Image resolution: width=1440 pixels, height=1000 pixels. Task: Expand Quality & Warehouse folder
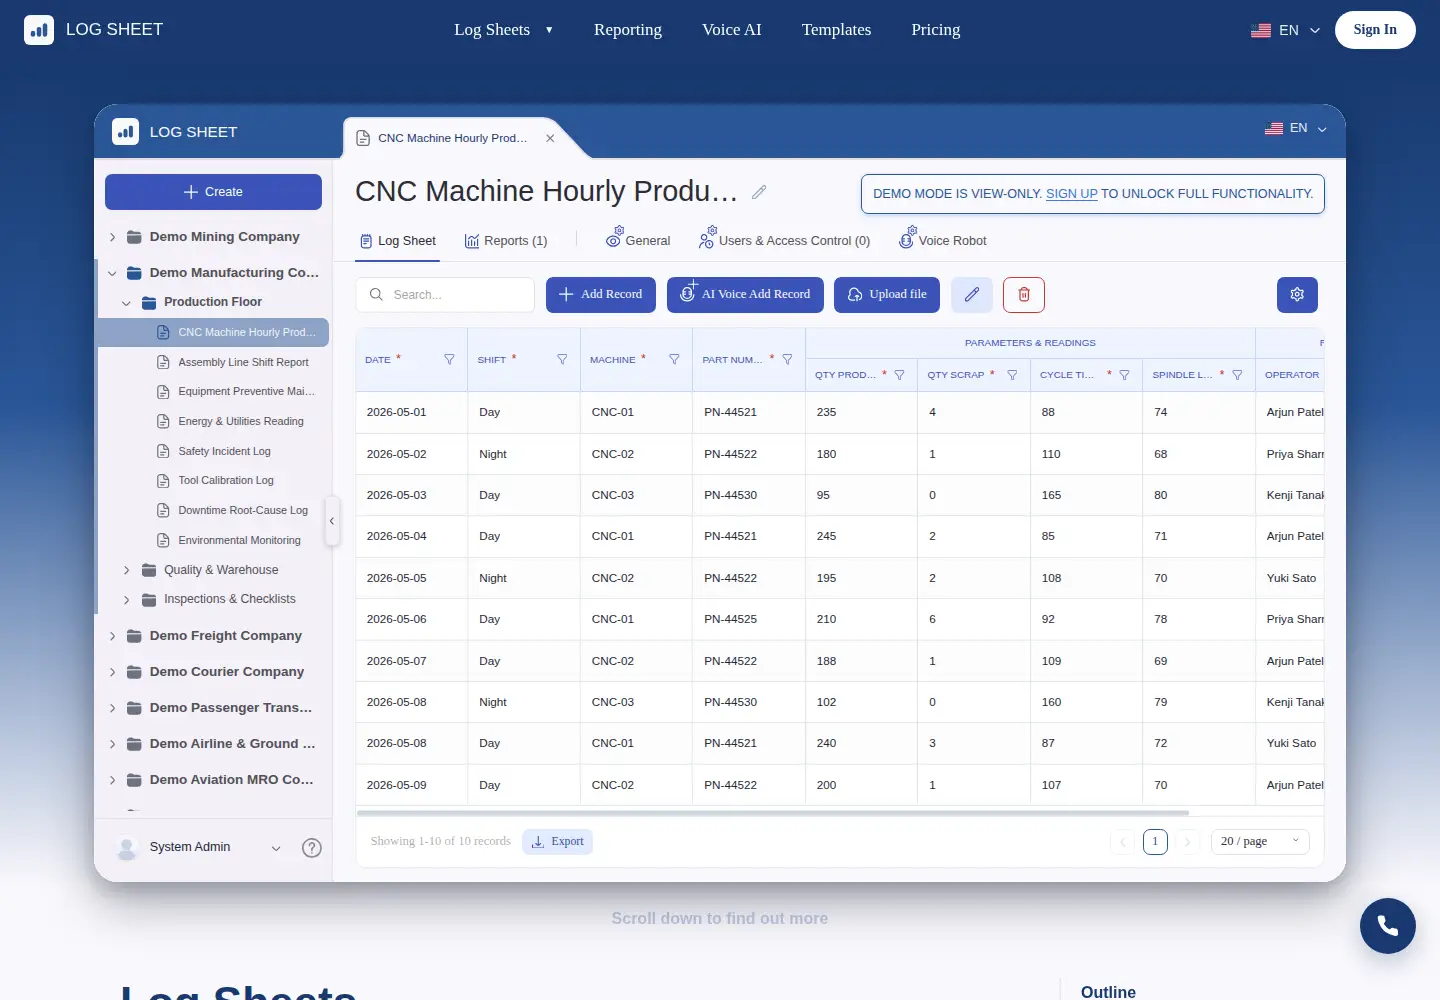pyautogui.click(x=126, y=571)
